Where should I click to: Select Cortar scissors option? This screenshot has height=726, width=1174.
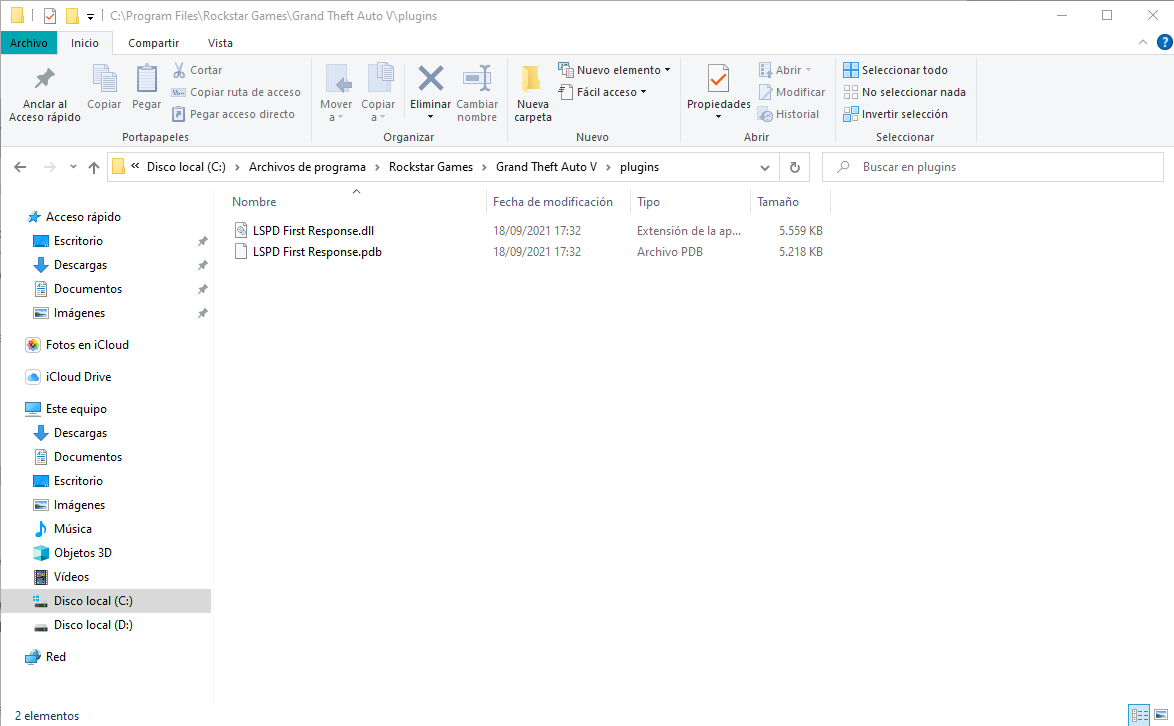pos(198,70)
